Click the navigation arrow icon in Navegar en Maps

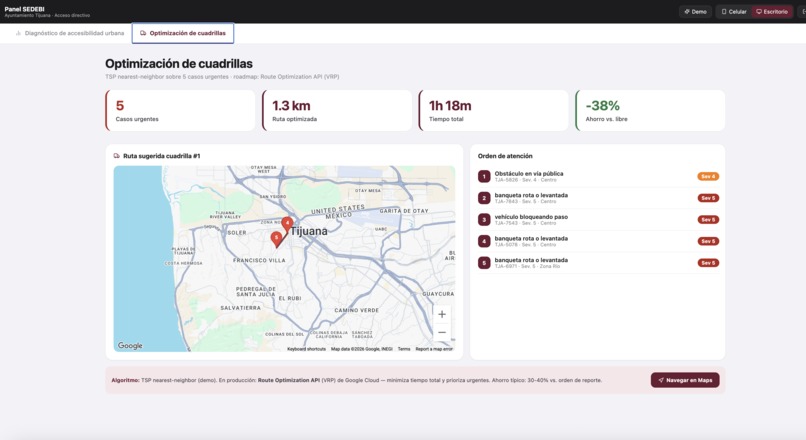(x=661, y=380)
